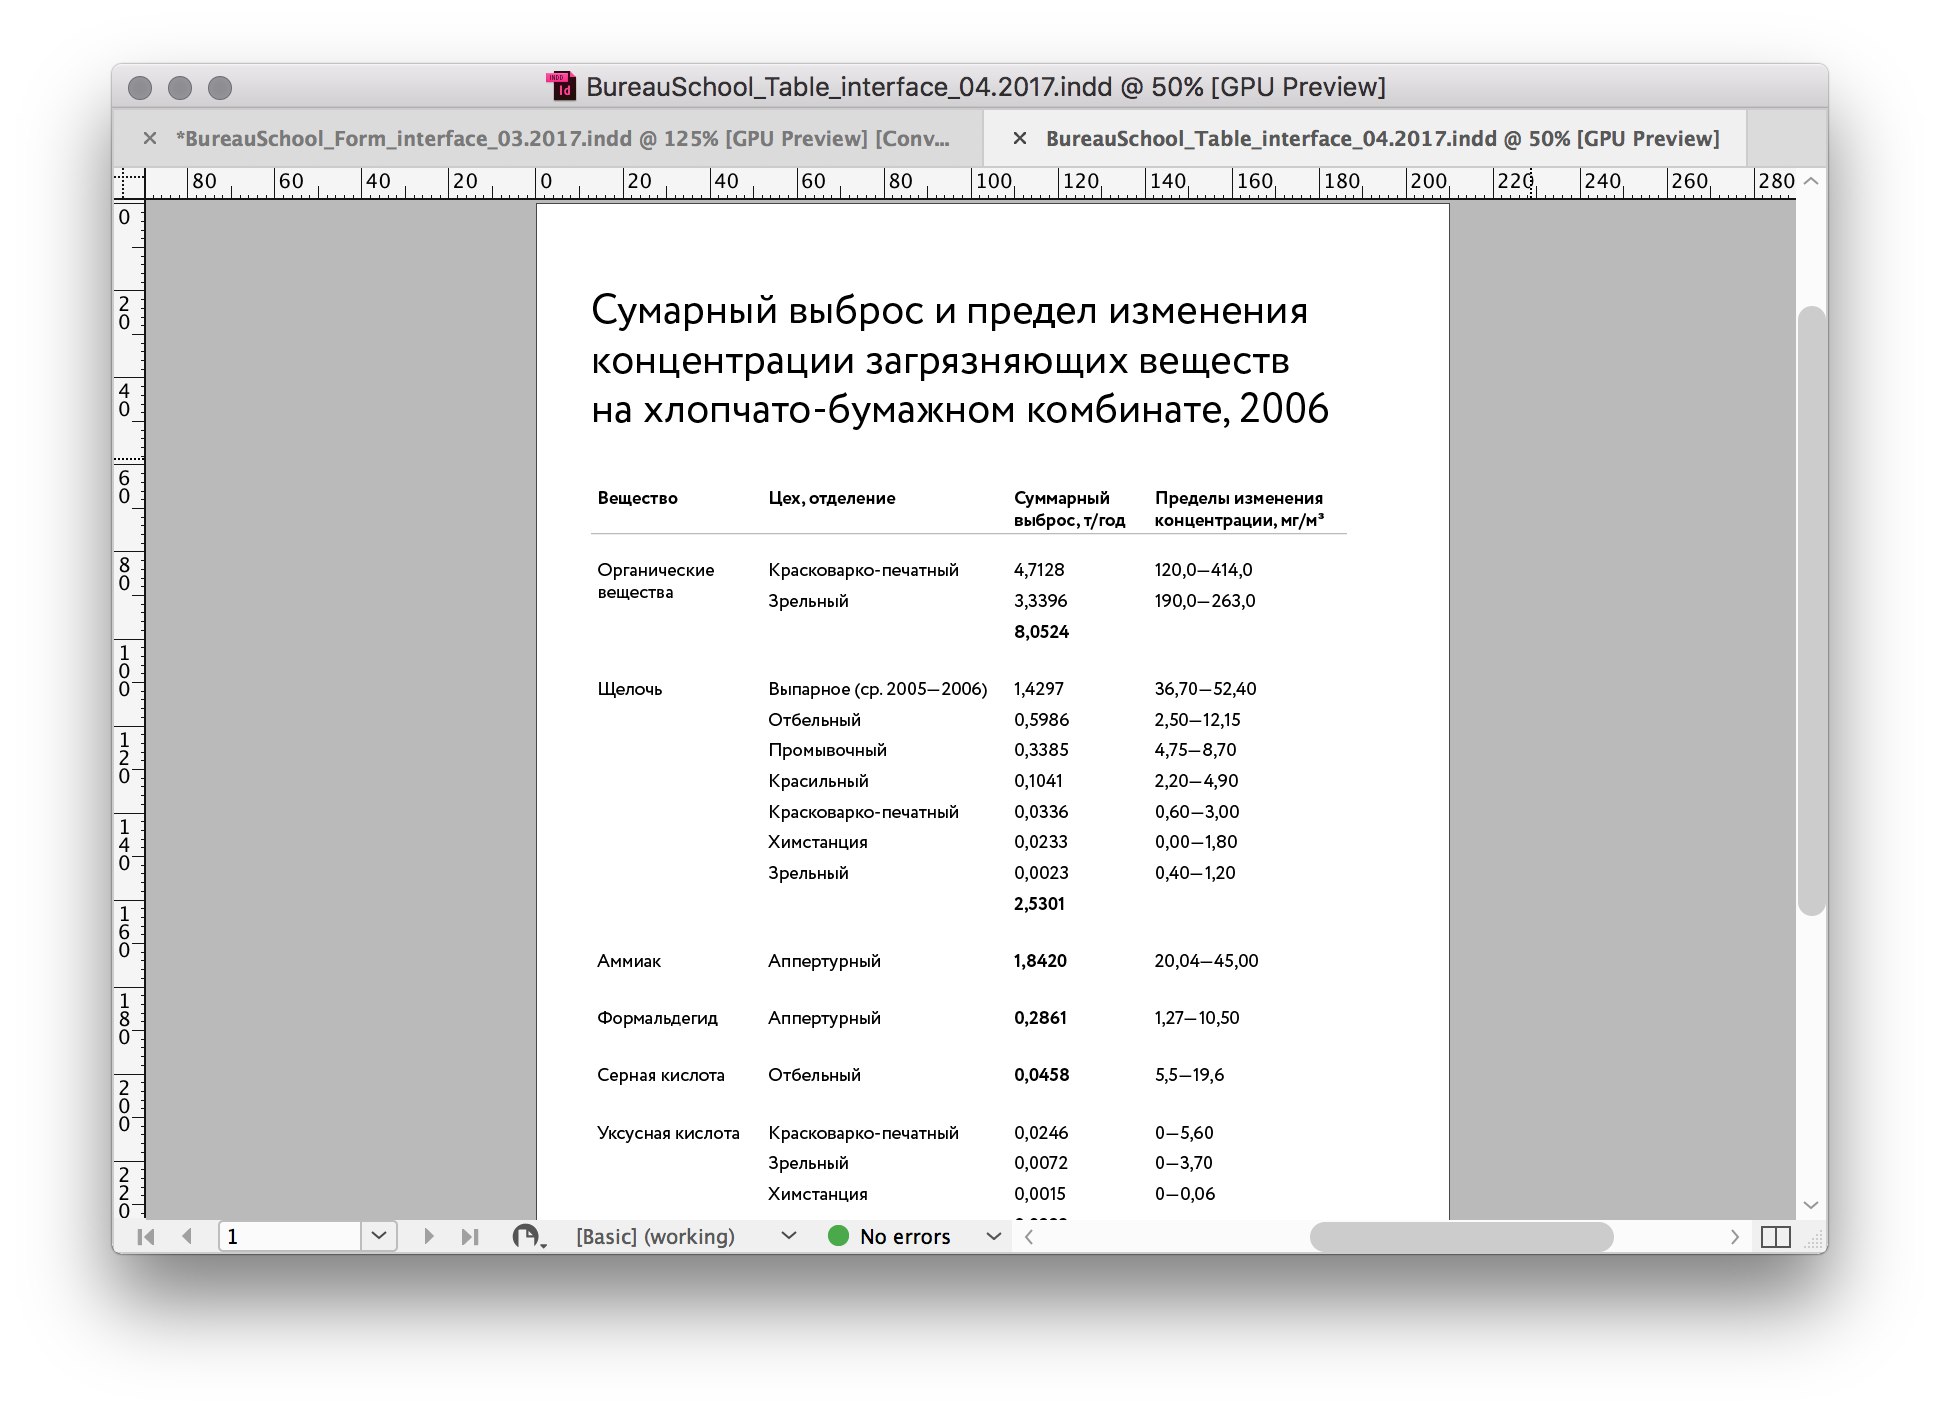Select the Суммарный выброс column header
The width and height of the screenshot is (1940, 1414).
click(1069, 509)
